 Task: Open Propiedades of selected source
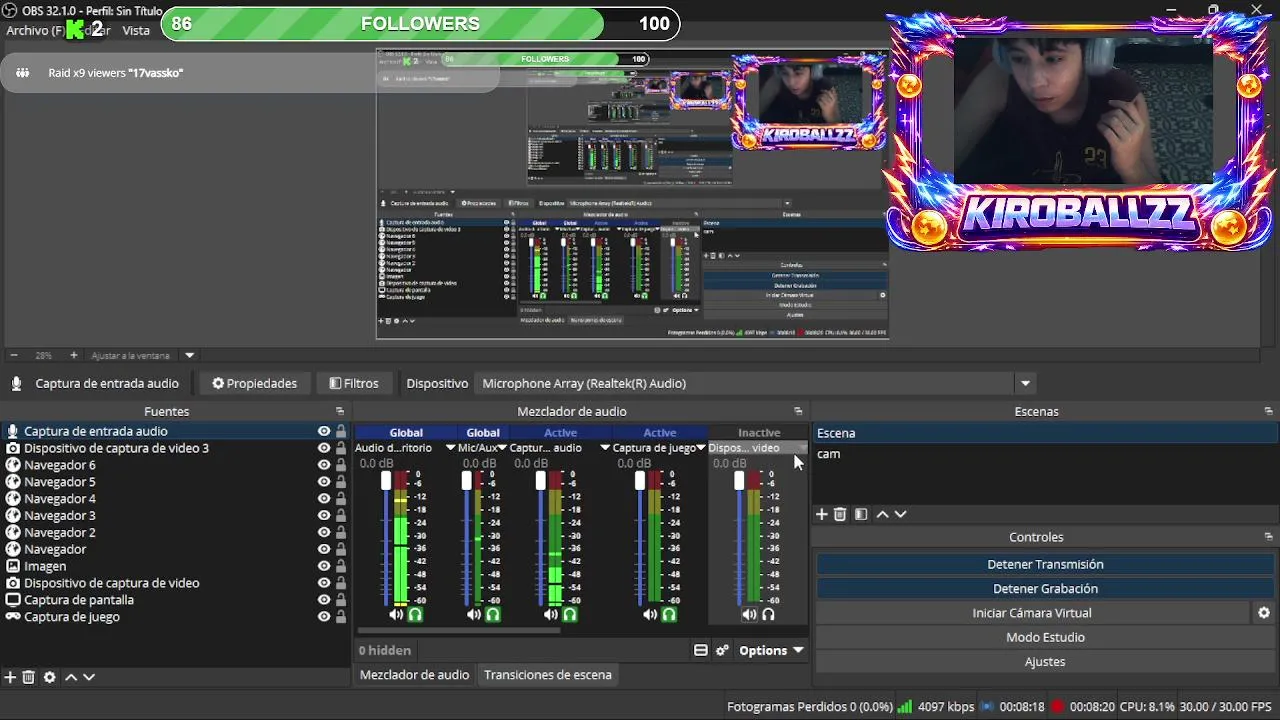tap(254, 383)
